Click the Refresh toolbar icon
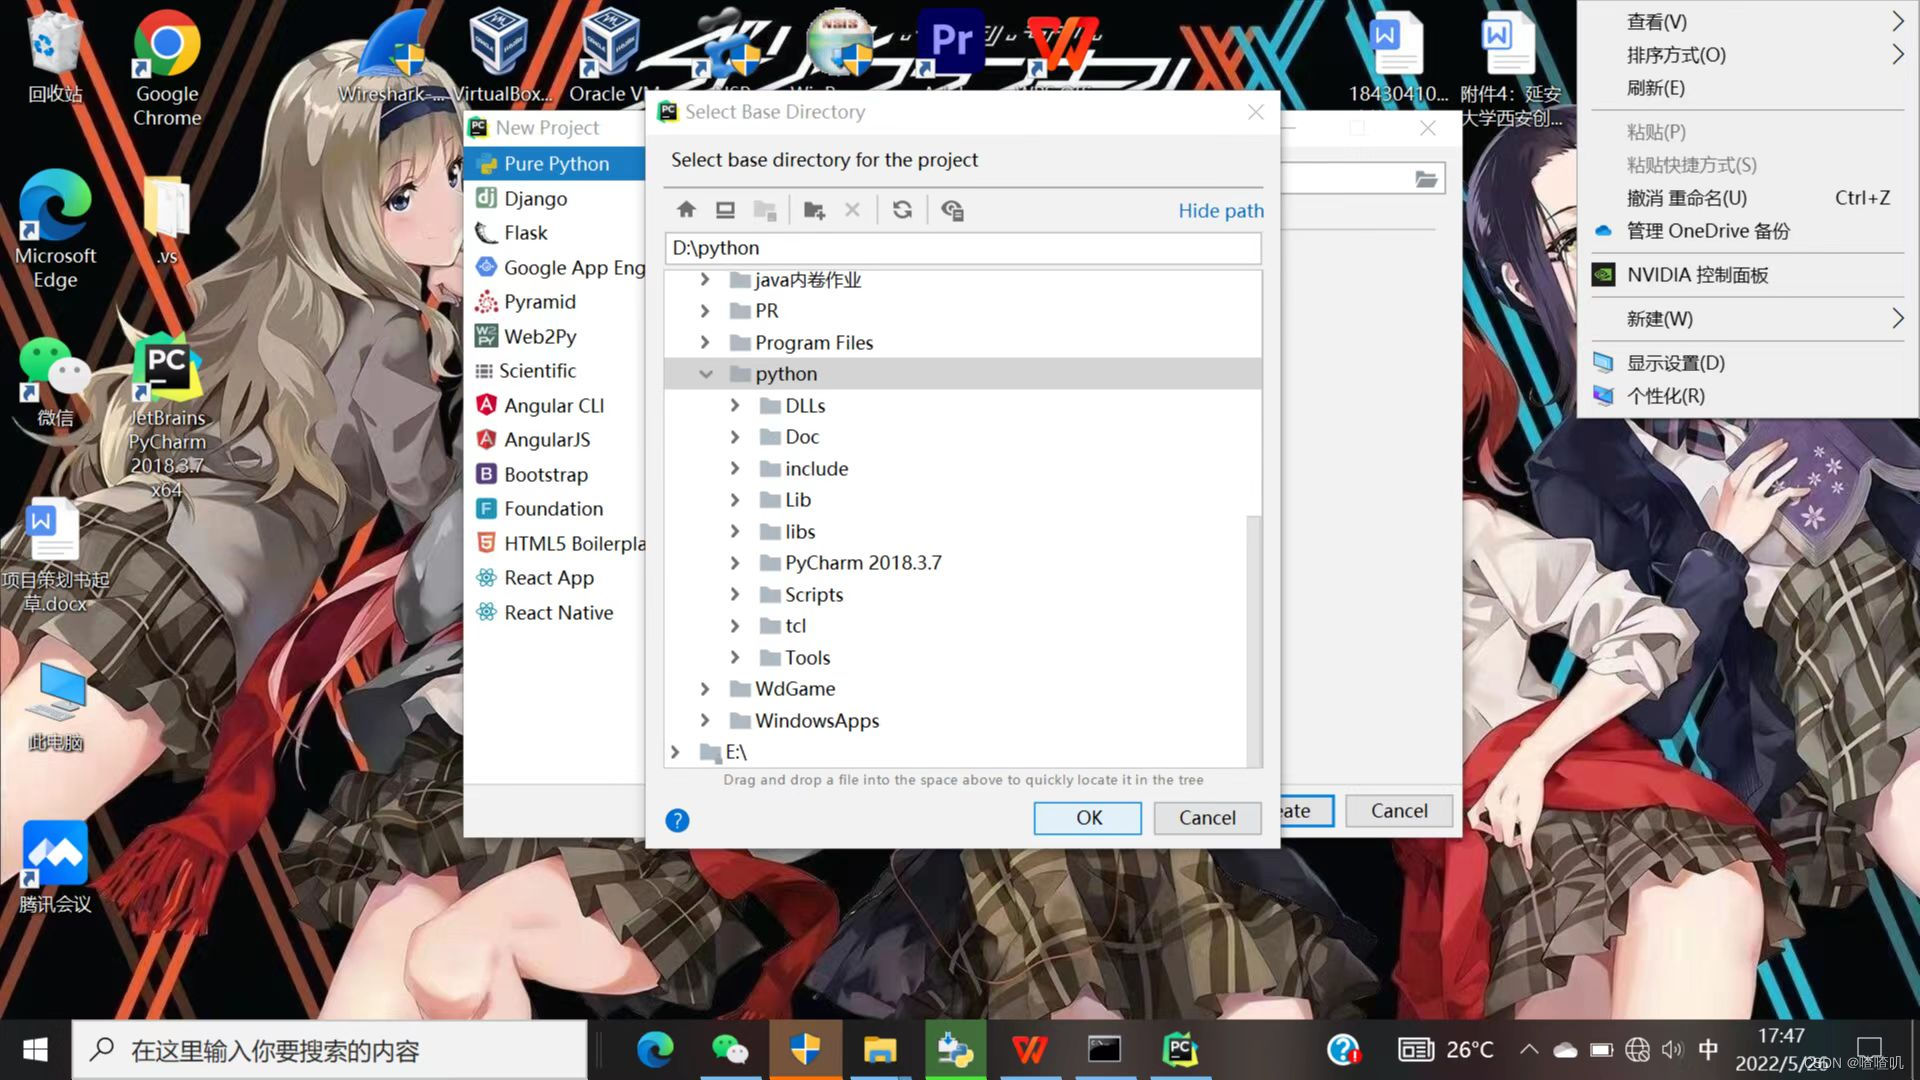 [902, 210]
